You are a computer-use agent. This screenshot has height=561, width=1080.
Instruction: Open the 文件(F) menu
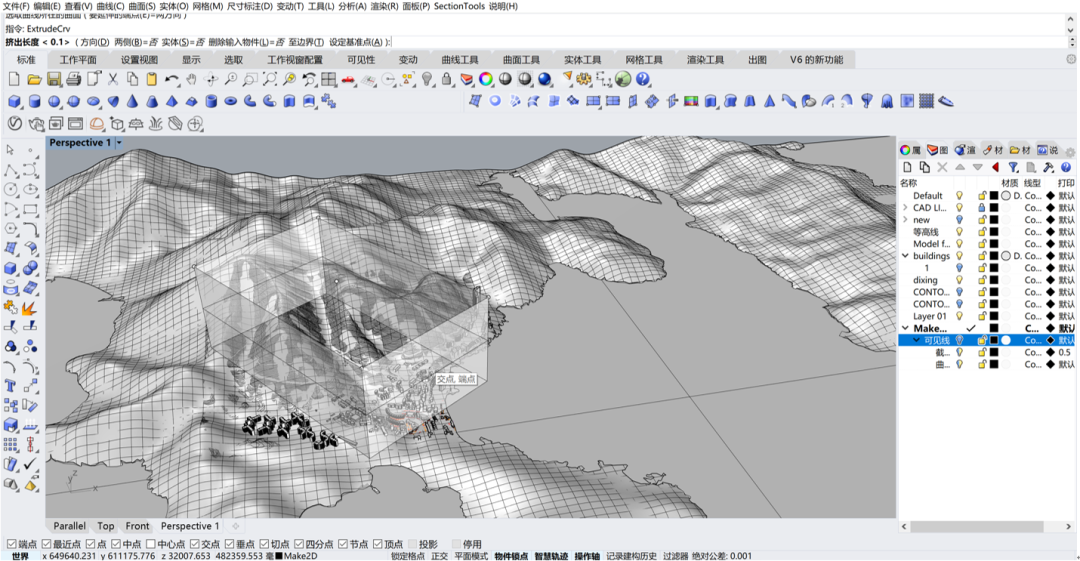pyautogui.click(x=16, y=6)
